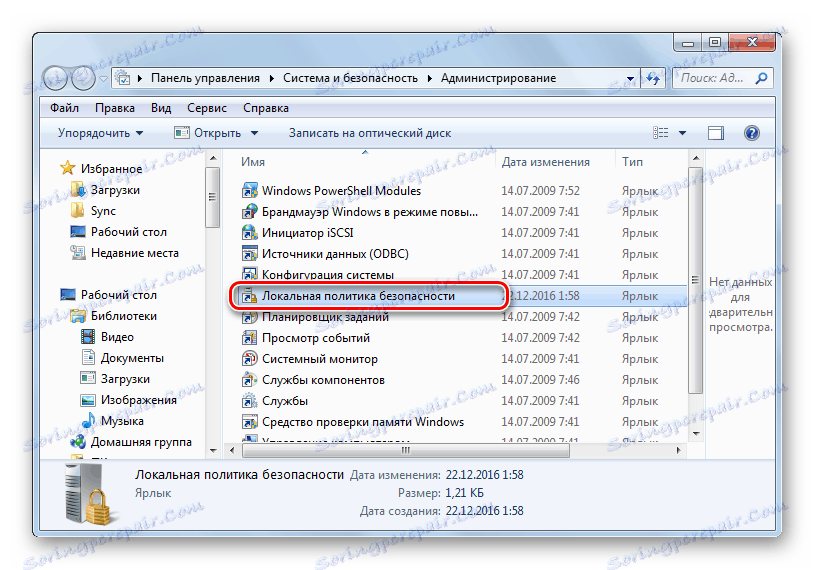815x570 pixels.
Task: Open Windows PowerShell Modules shortcut icon
Action: (249, 191)
